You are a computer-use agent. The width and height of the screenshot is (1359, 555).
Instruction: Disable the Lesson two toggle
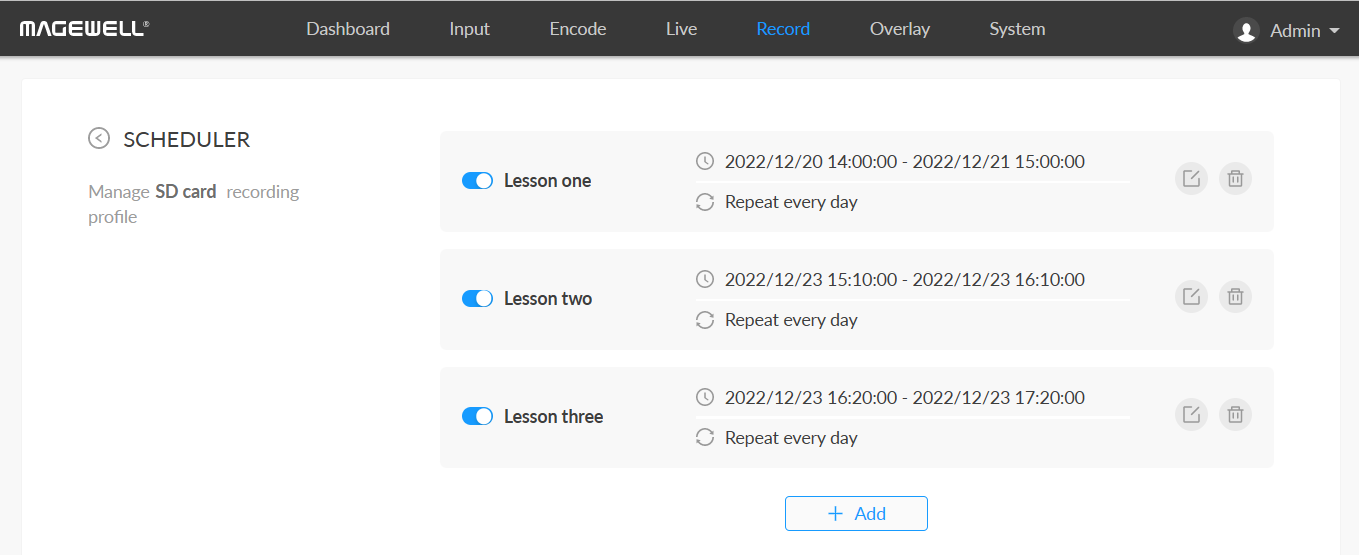(x=477, y=299)
